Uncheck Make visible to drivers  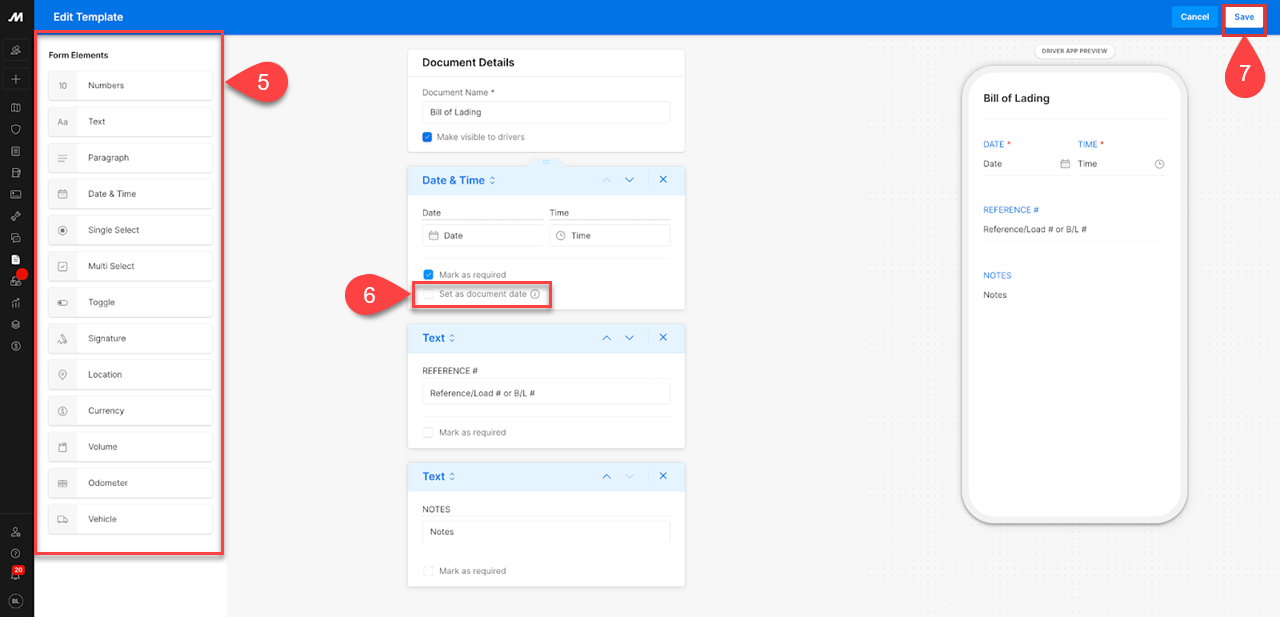(x=428, y=137)
